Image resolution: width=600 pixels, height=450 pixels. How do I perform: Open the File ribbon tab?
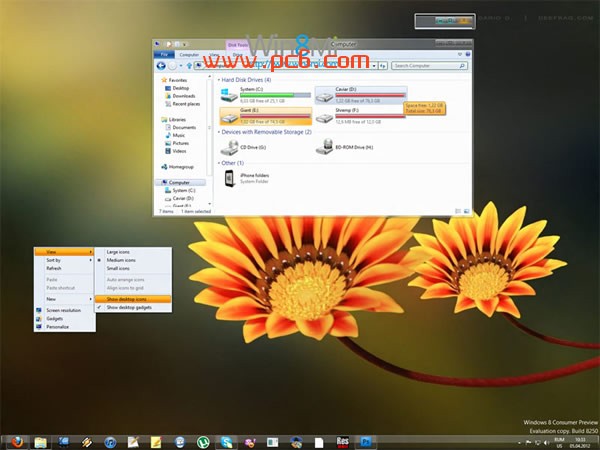[x=164, y=55]
